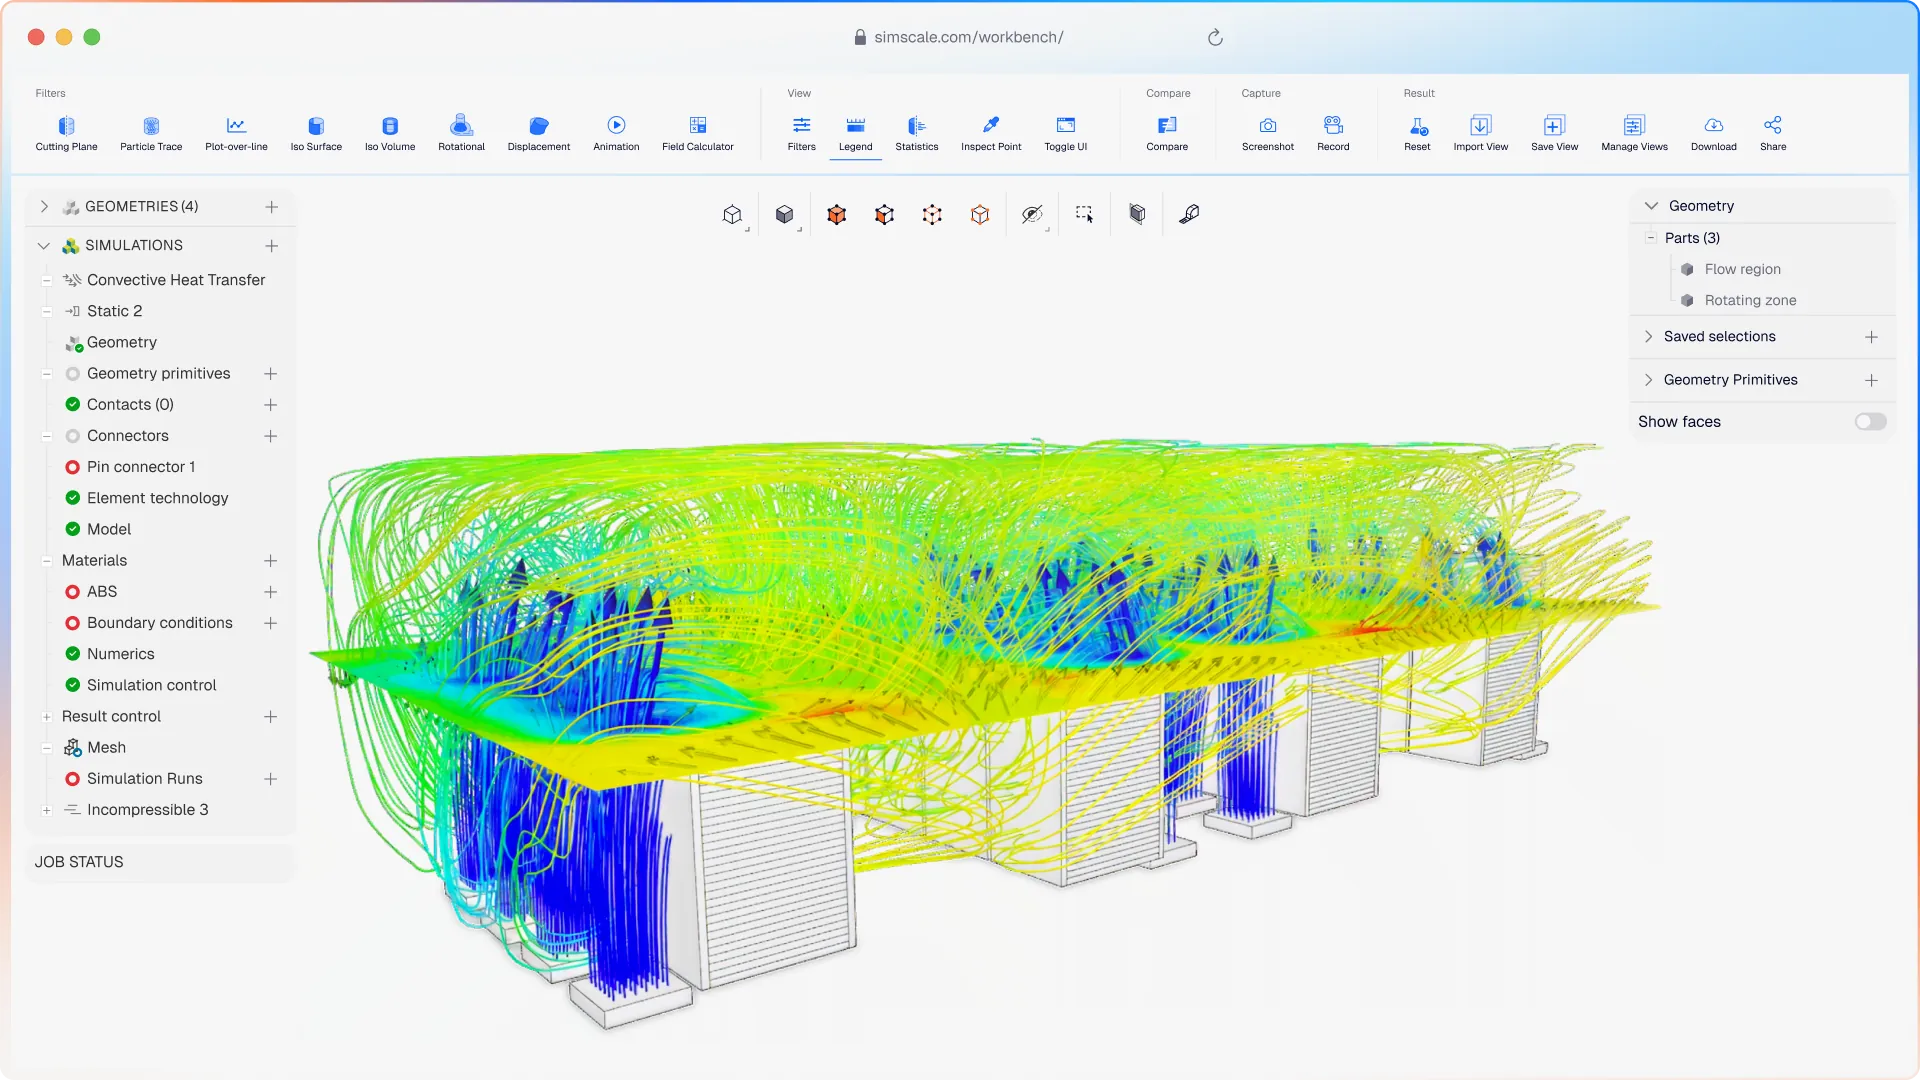Toggle the Show faces switch

click(x=1870, y=422)
